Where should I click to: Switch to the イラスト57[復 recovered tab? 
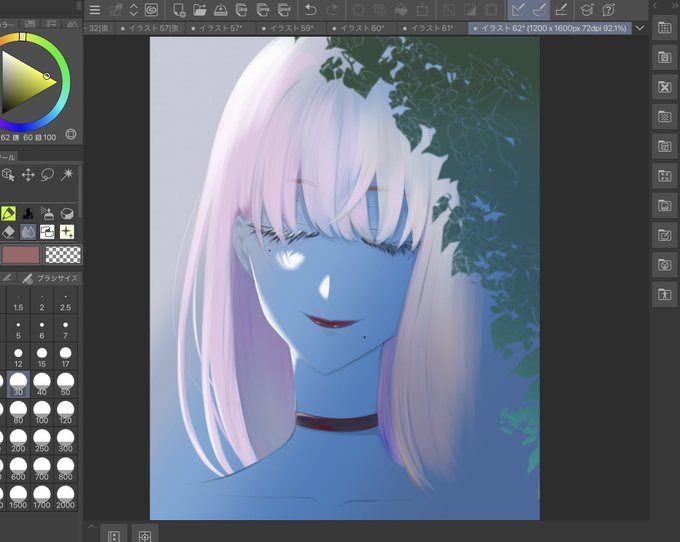click(151, 29)
